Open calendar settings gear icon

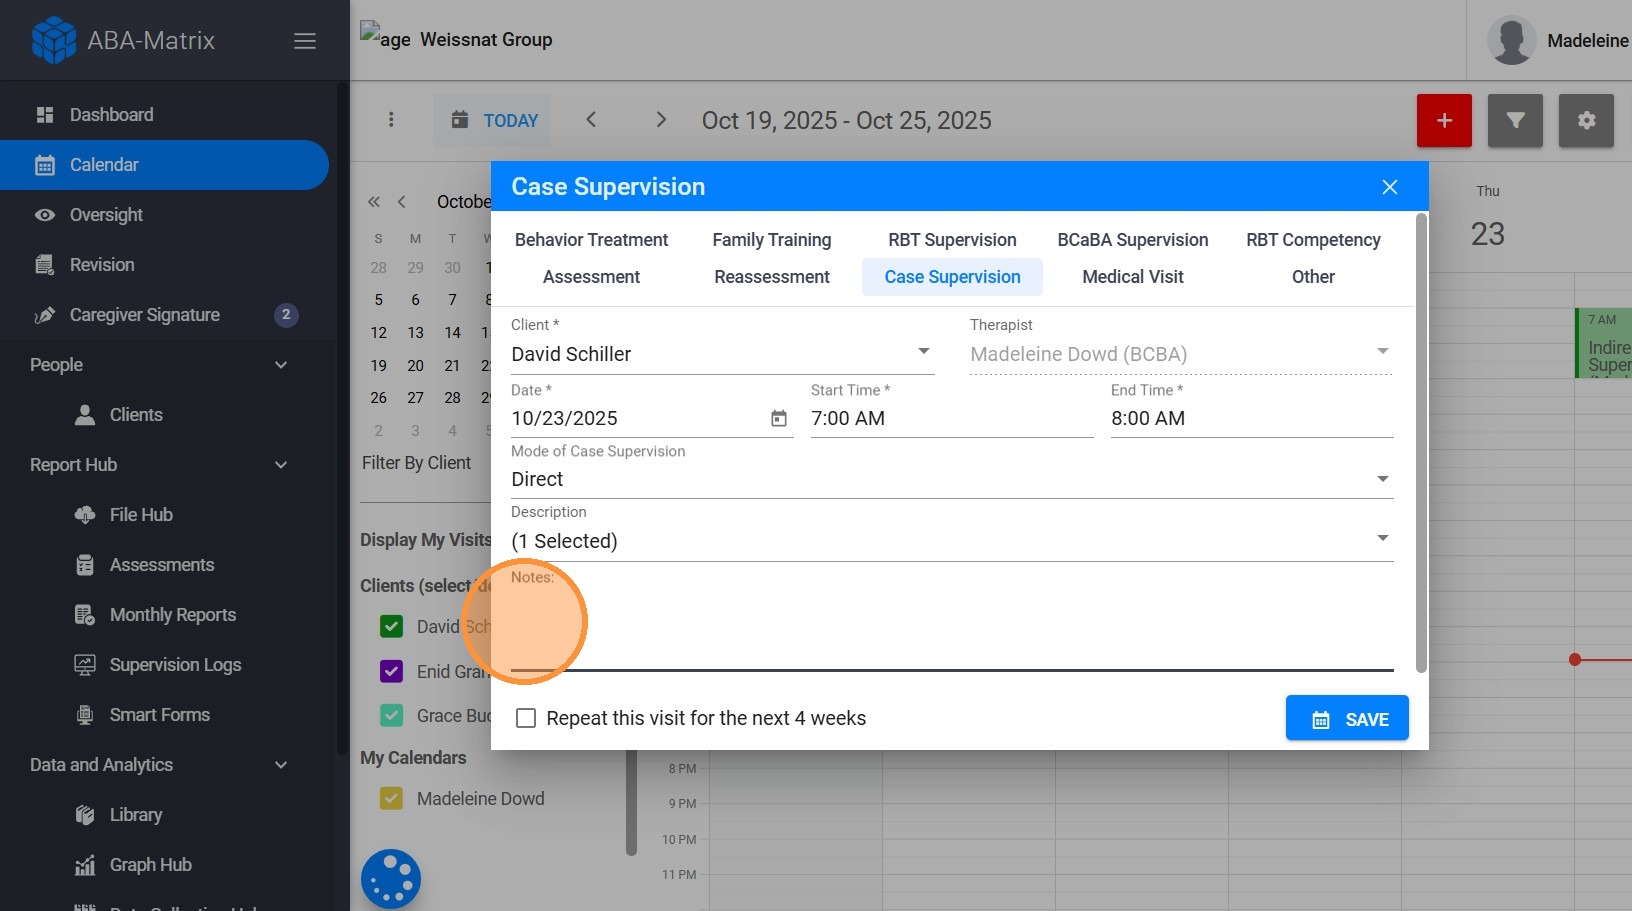pyautogui.click(x=1586, y=121)
